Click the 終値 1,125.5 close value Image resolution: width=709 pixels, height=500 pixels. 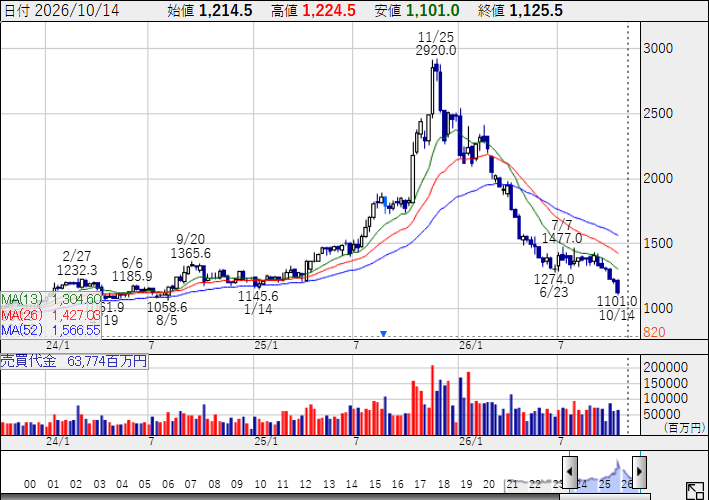[x=520, y=10]
